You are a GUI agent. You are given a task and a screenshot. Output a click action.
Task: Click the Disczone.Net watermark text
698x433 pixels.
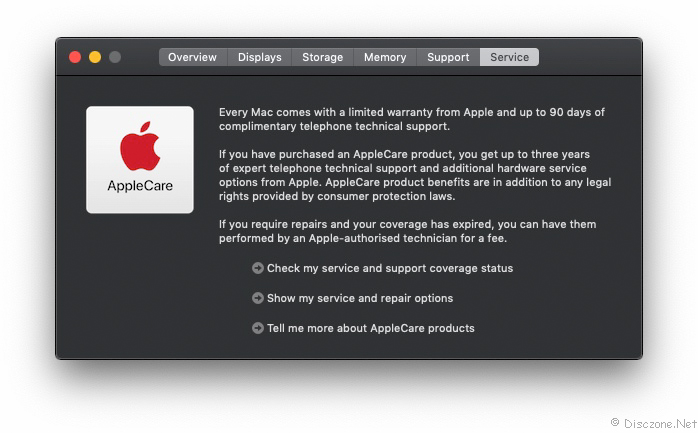pyautogui.click(x=654, y=423)
